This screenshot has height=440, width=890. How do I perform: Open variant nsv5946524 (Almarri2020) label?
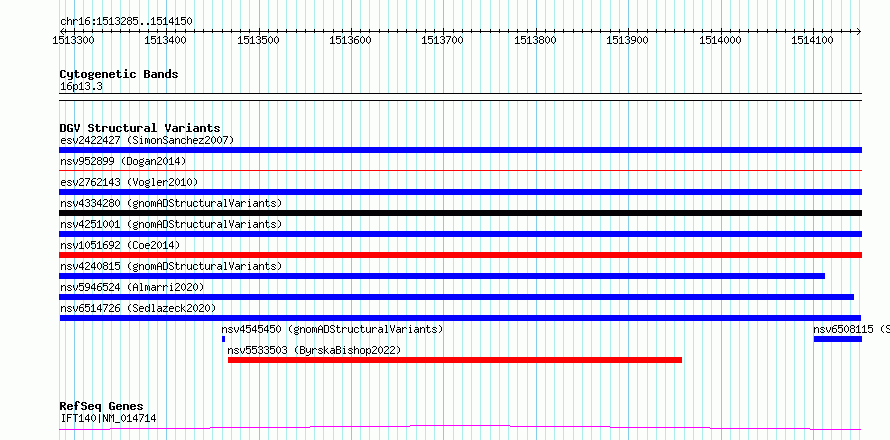(x=132, y=287)
